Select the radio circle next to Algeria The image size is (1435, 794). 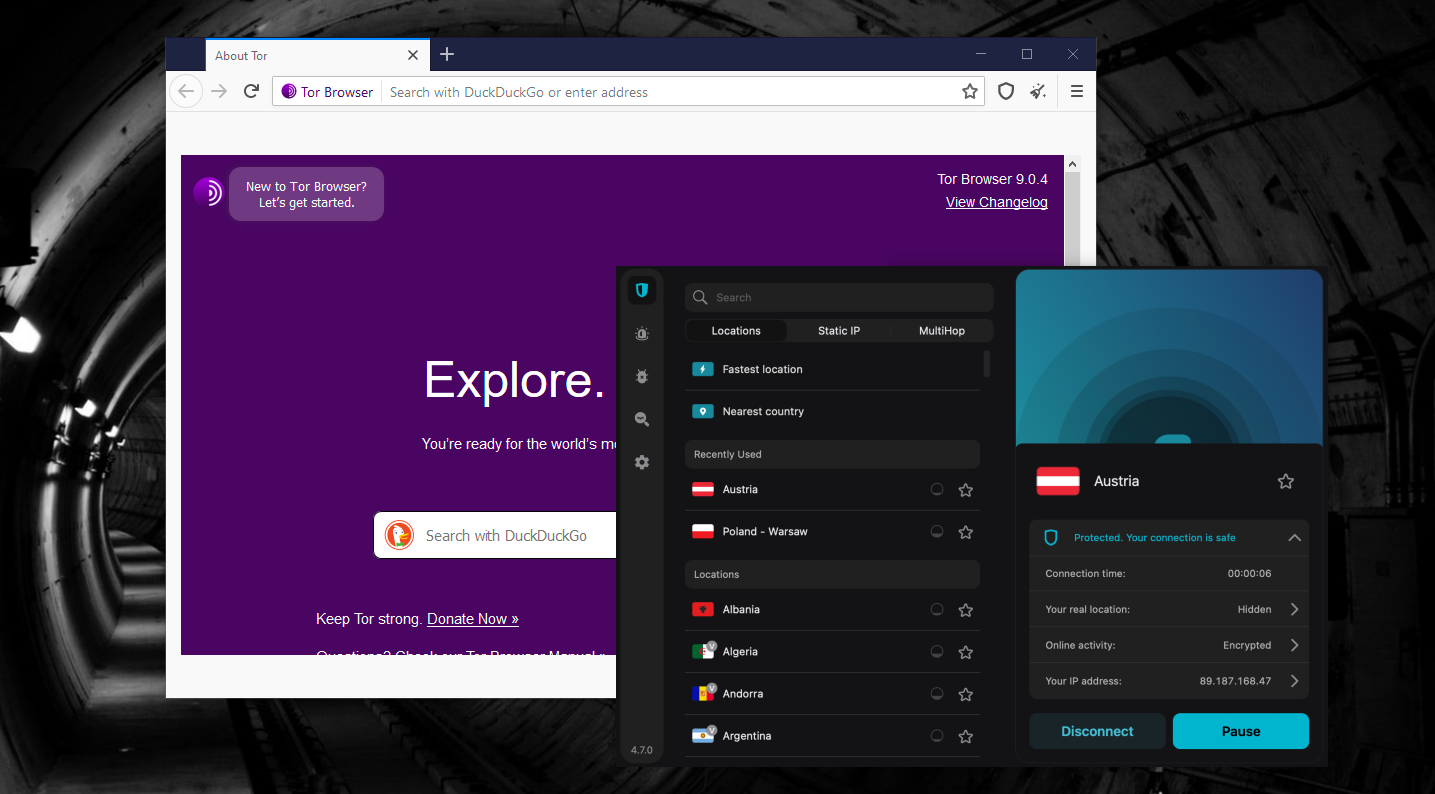click(x=937, y=652)
